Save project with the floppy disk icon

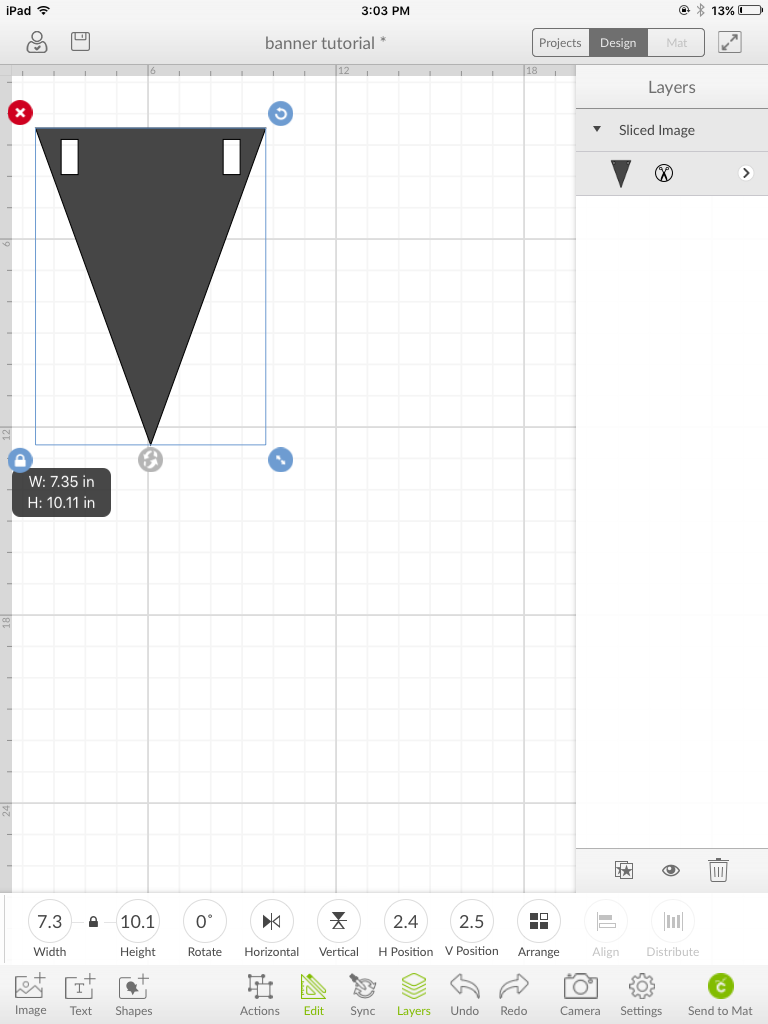point(80,42)
